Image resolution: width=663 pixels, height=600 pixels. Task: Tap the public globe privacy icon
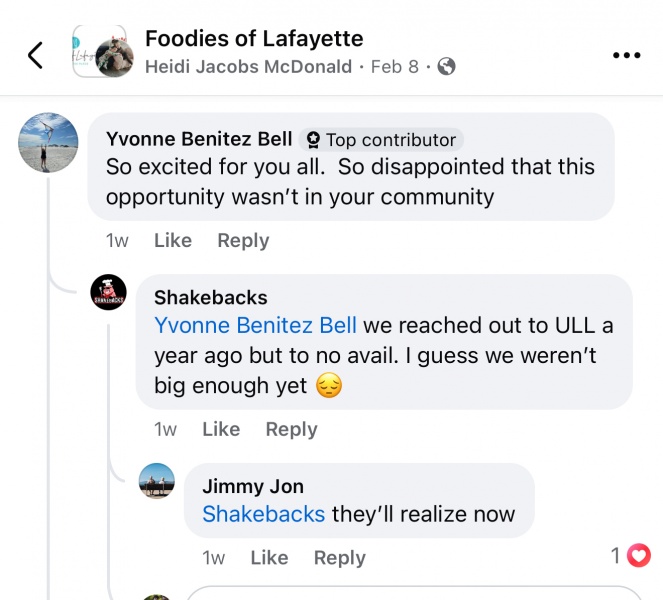click(446, 67)
